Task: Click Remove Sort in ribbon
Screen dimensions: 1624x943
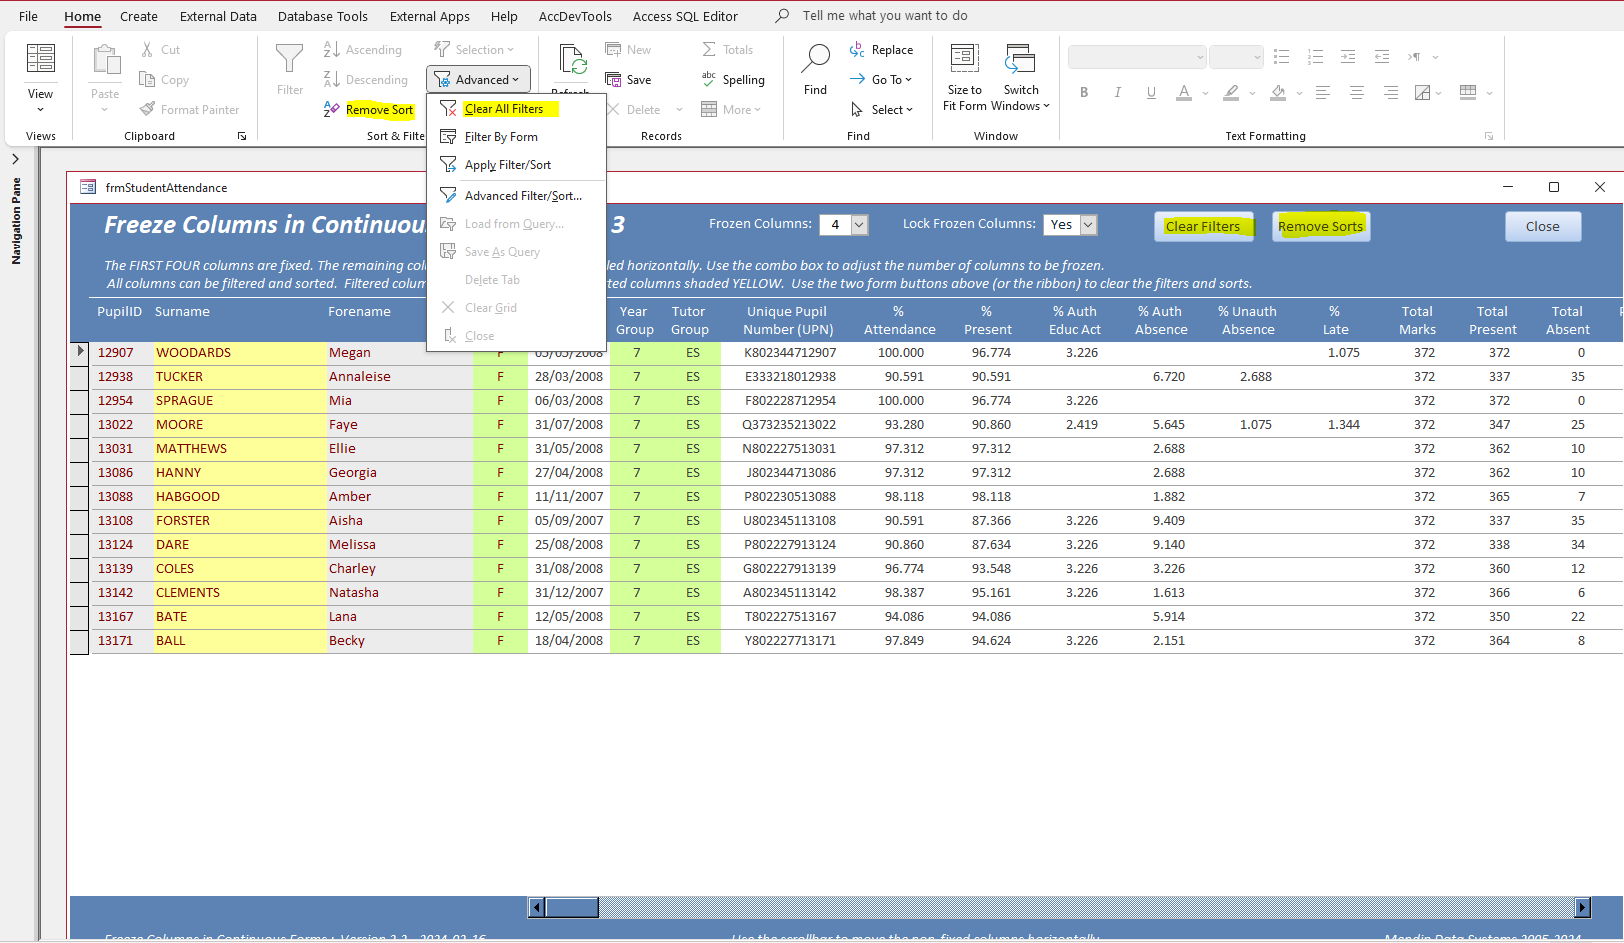Action: pyautogui.click(x=369, y=110)
